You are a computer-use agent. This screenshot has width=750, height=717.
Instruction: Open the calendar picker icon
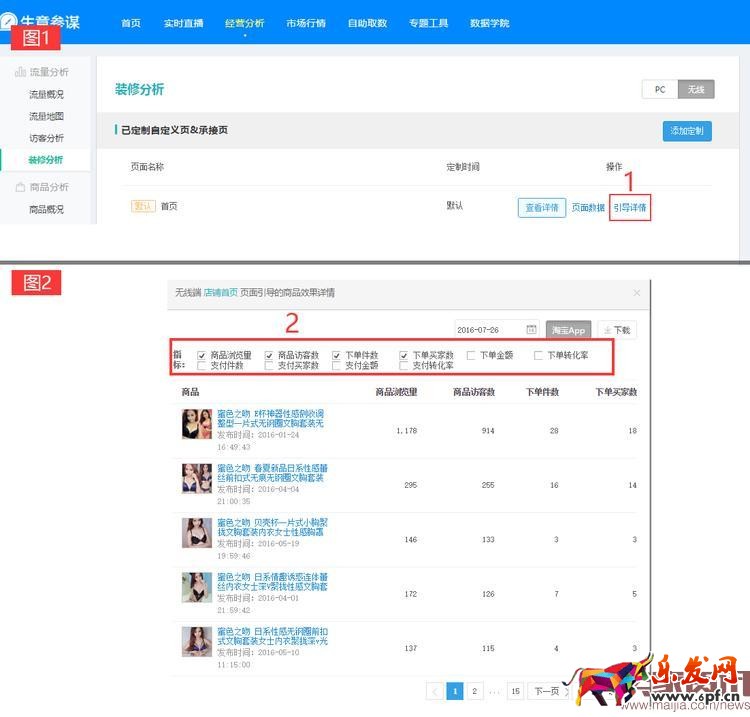[x=531, y=329]
